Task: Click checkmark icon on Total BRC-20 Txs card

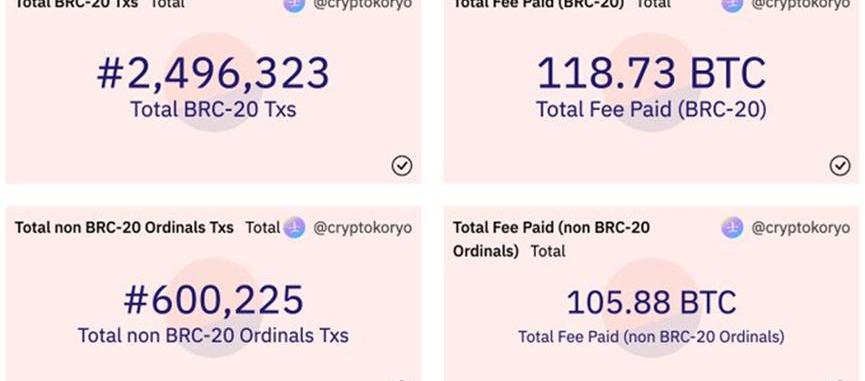Action: (402, 165)
